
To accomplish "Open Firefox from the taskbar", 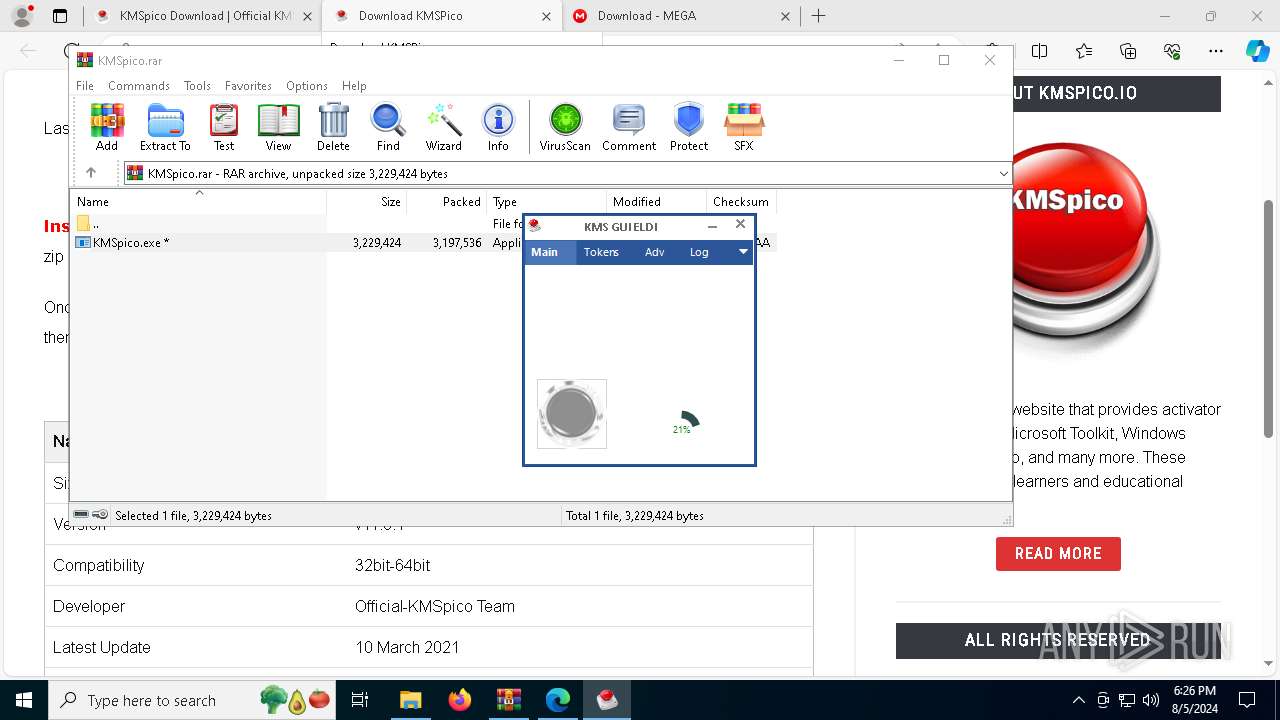I will pos(460,700).
